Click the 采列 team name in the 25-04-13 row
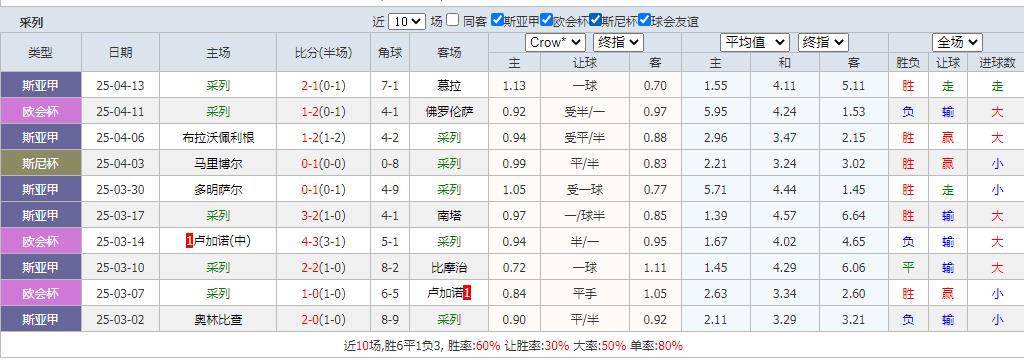 tap(218, 86)
